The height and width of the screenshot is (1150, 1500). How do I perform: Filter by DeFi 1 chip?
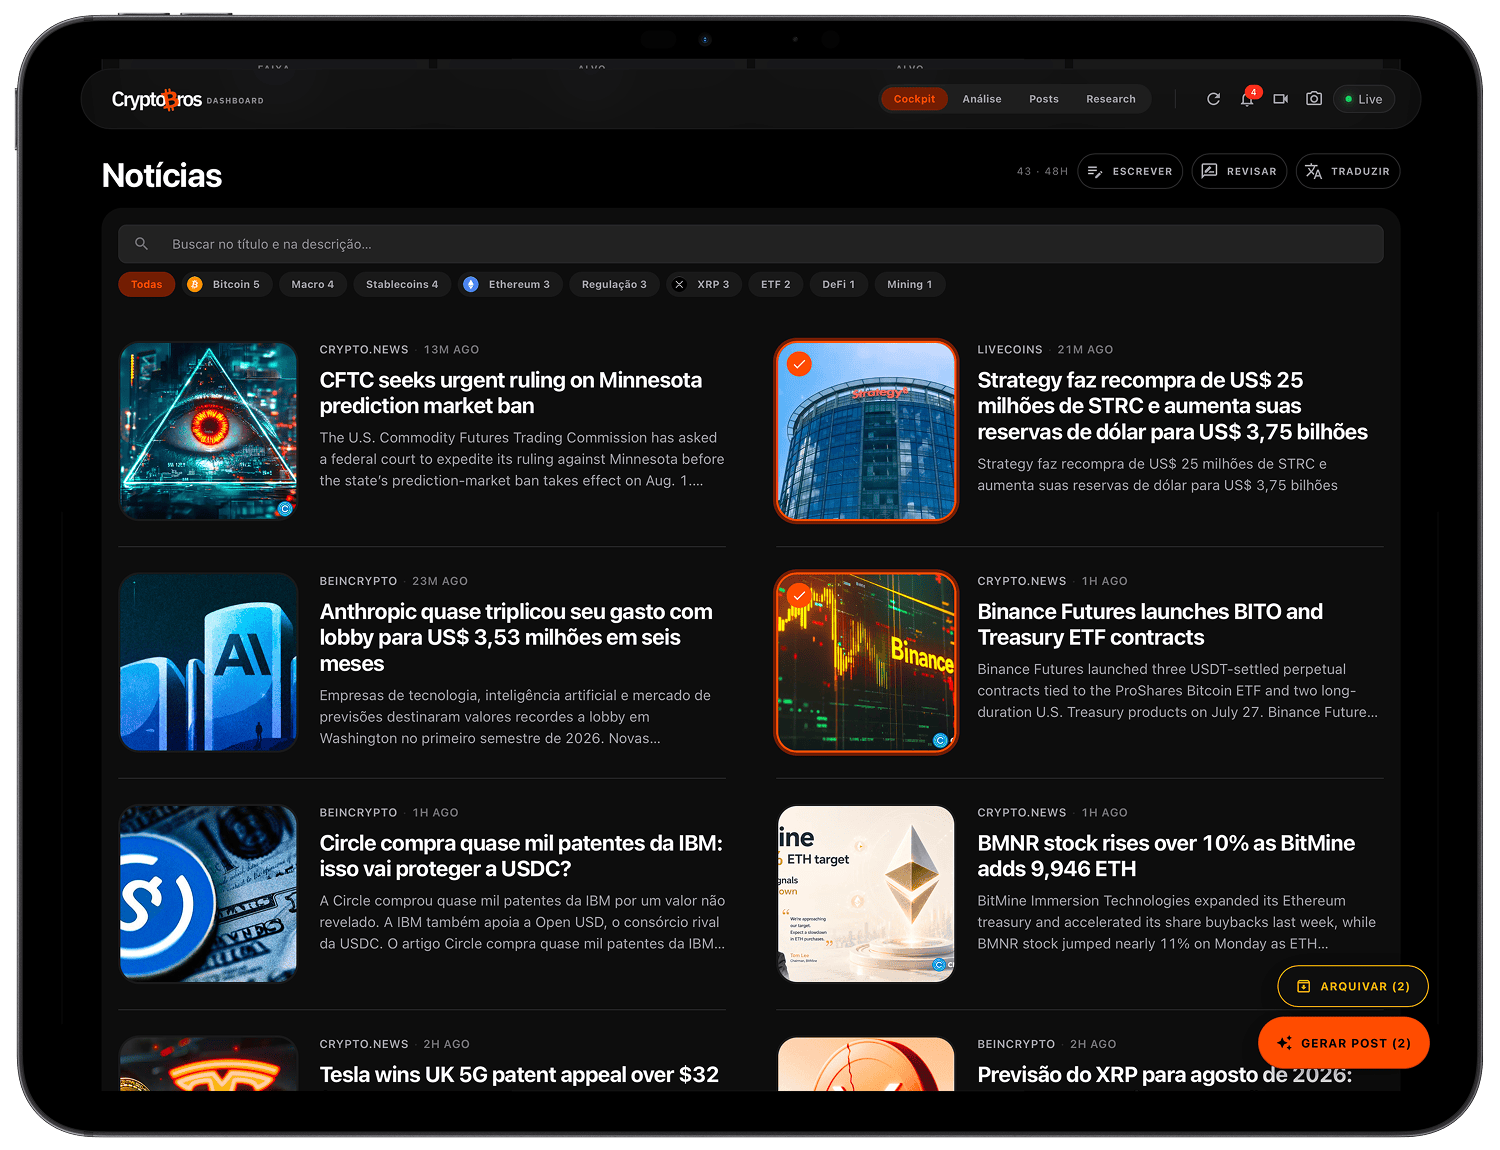(x=838, y=285)
